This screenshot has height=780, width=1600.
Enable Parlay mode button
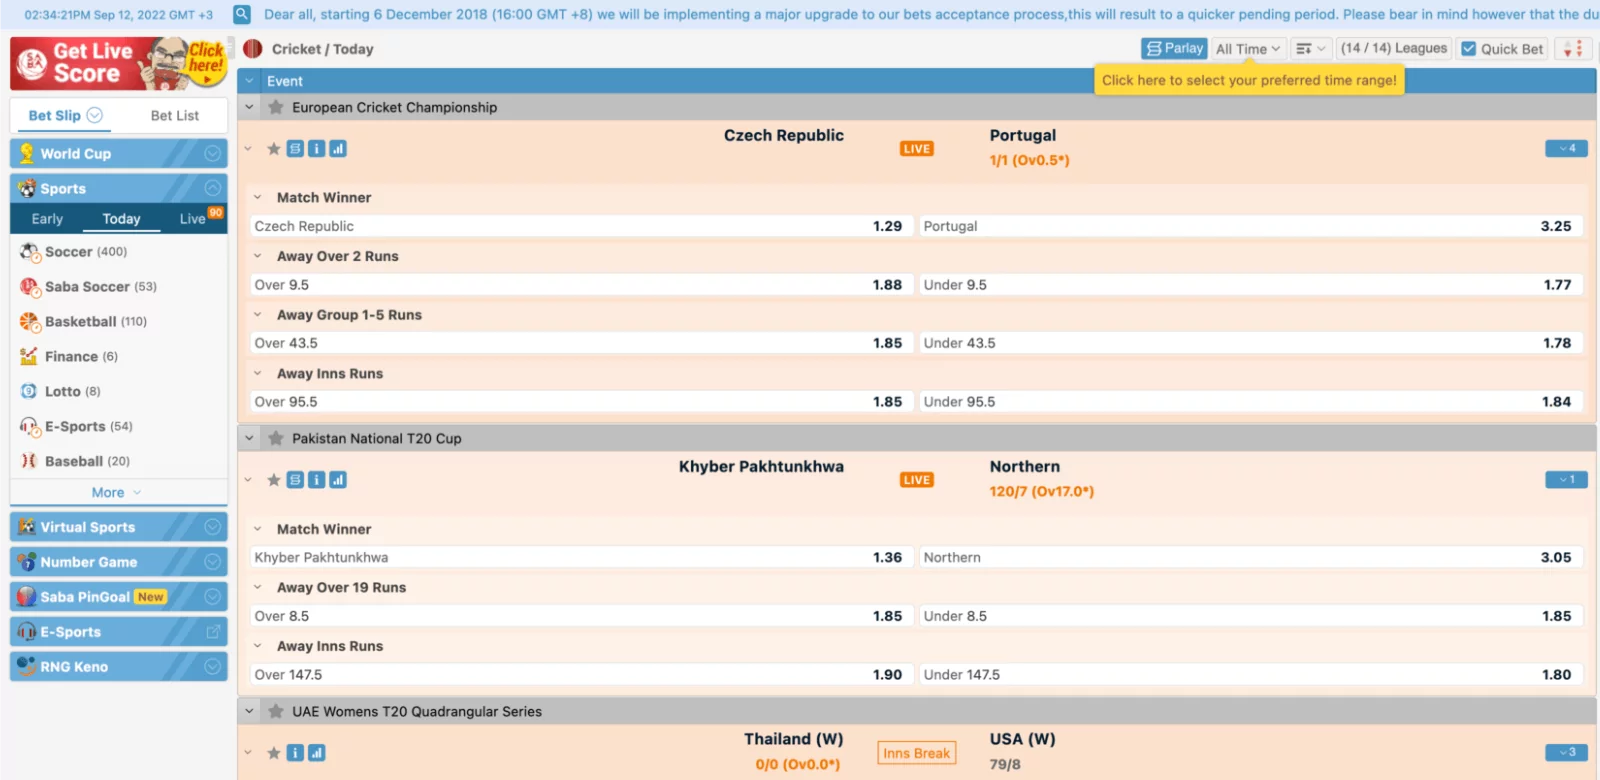[1174, 49]
